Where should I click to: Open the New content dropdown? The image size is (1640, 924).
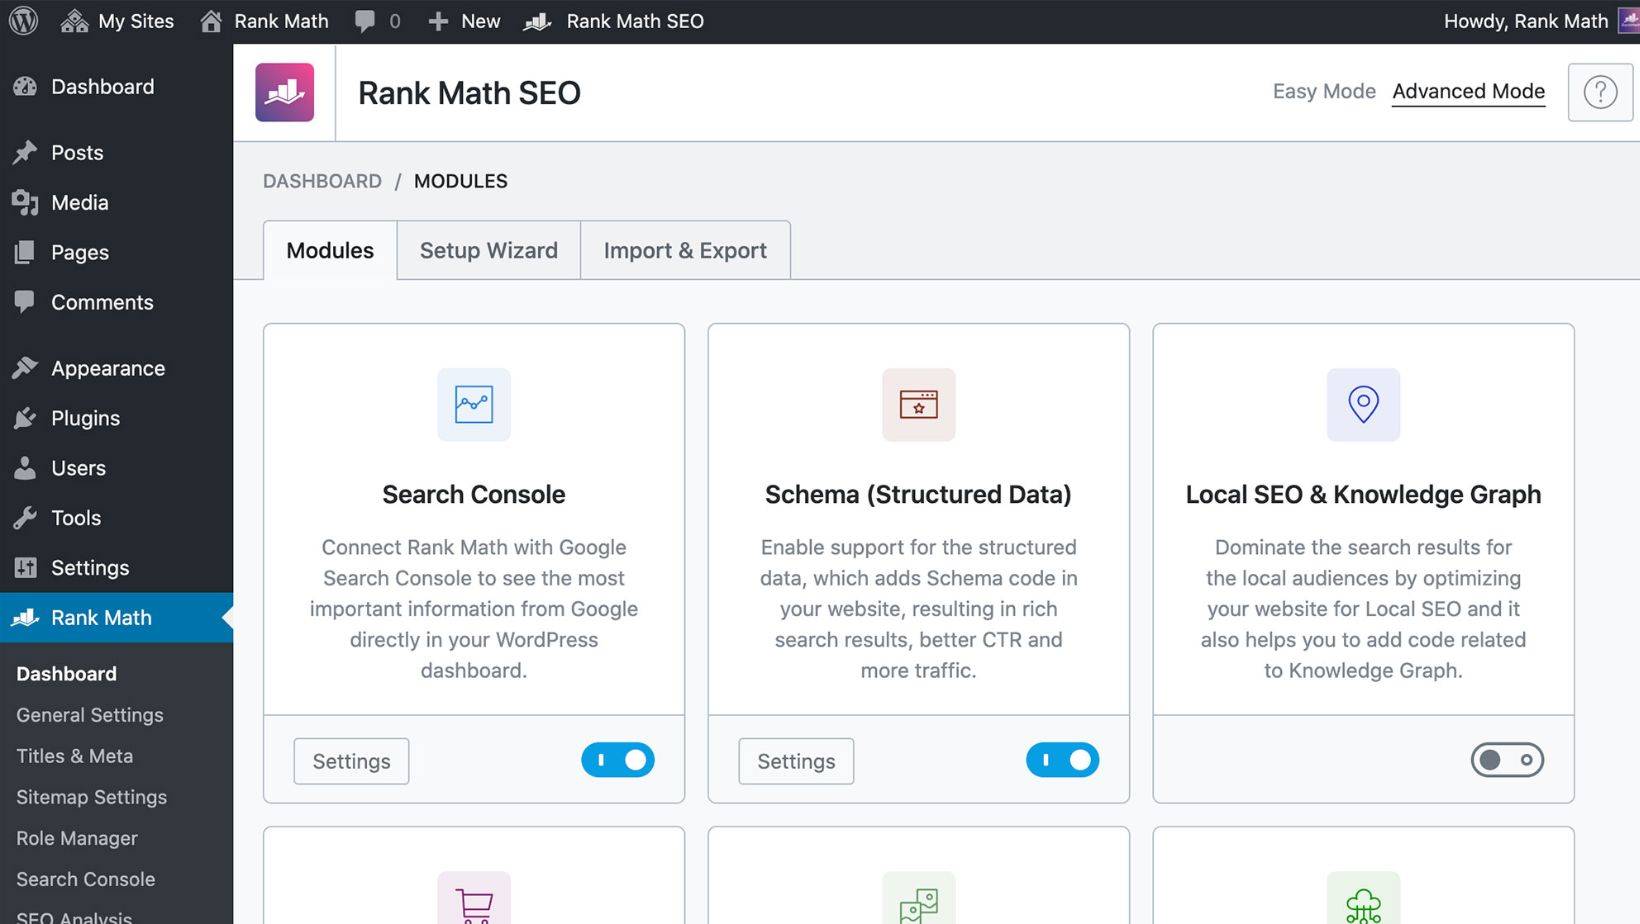[x=462, y=20]
